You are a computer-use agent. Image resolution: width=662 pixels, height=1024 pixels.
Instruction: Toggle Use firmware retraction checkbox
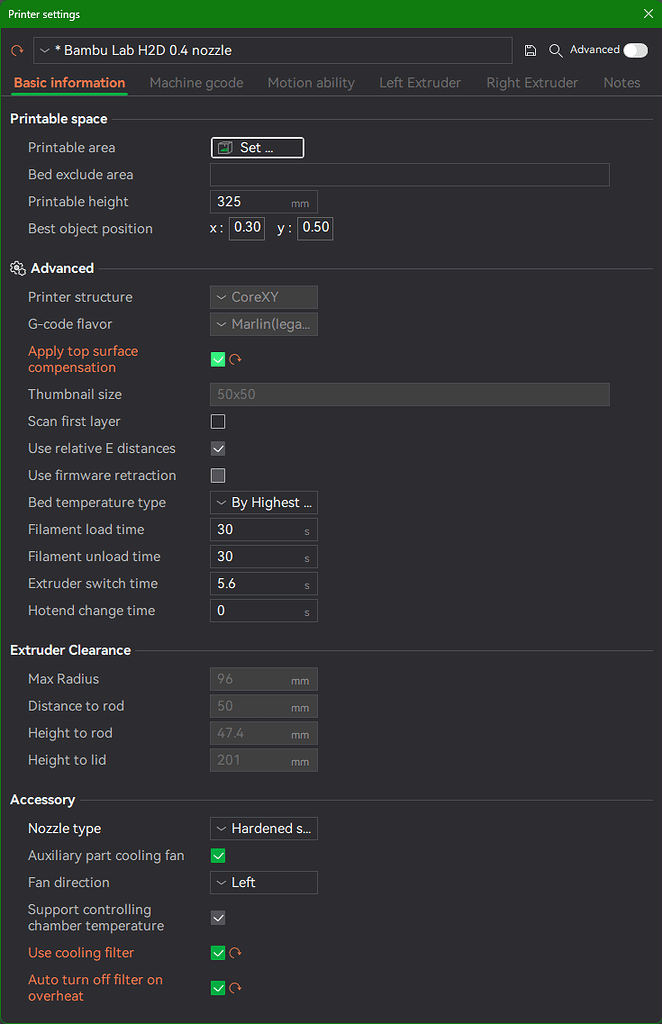click(218, 475)
